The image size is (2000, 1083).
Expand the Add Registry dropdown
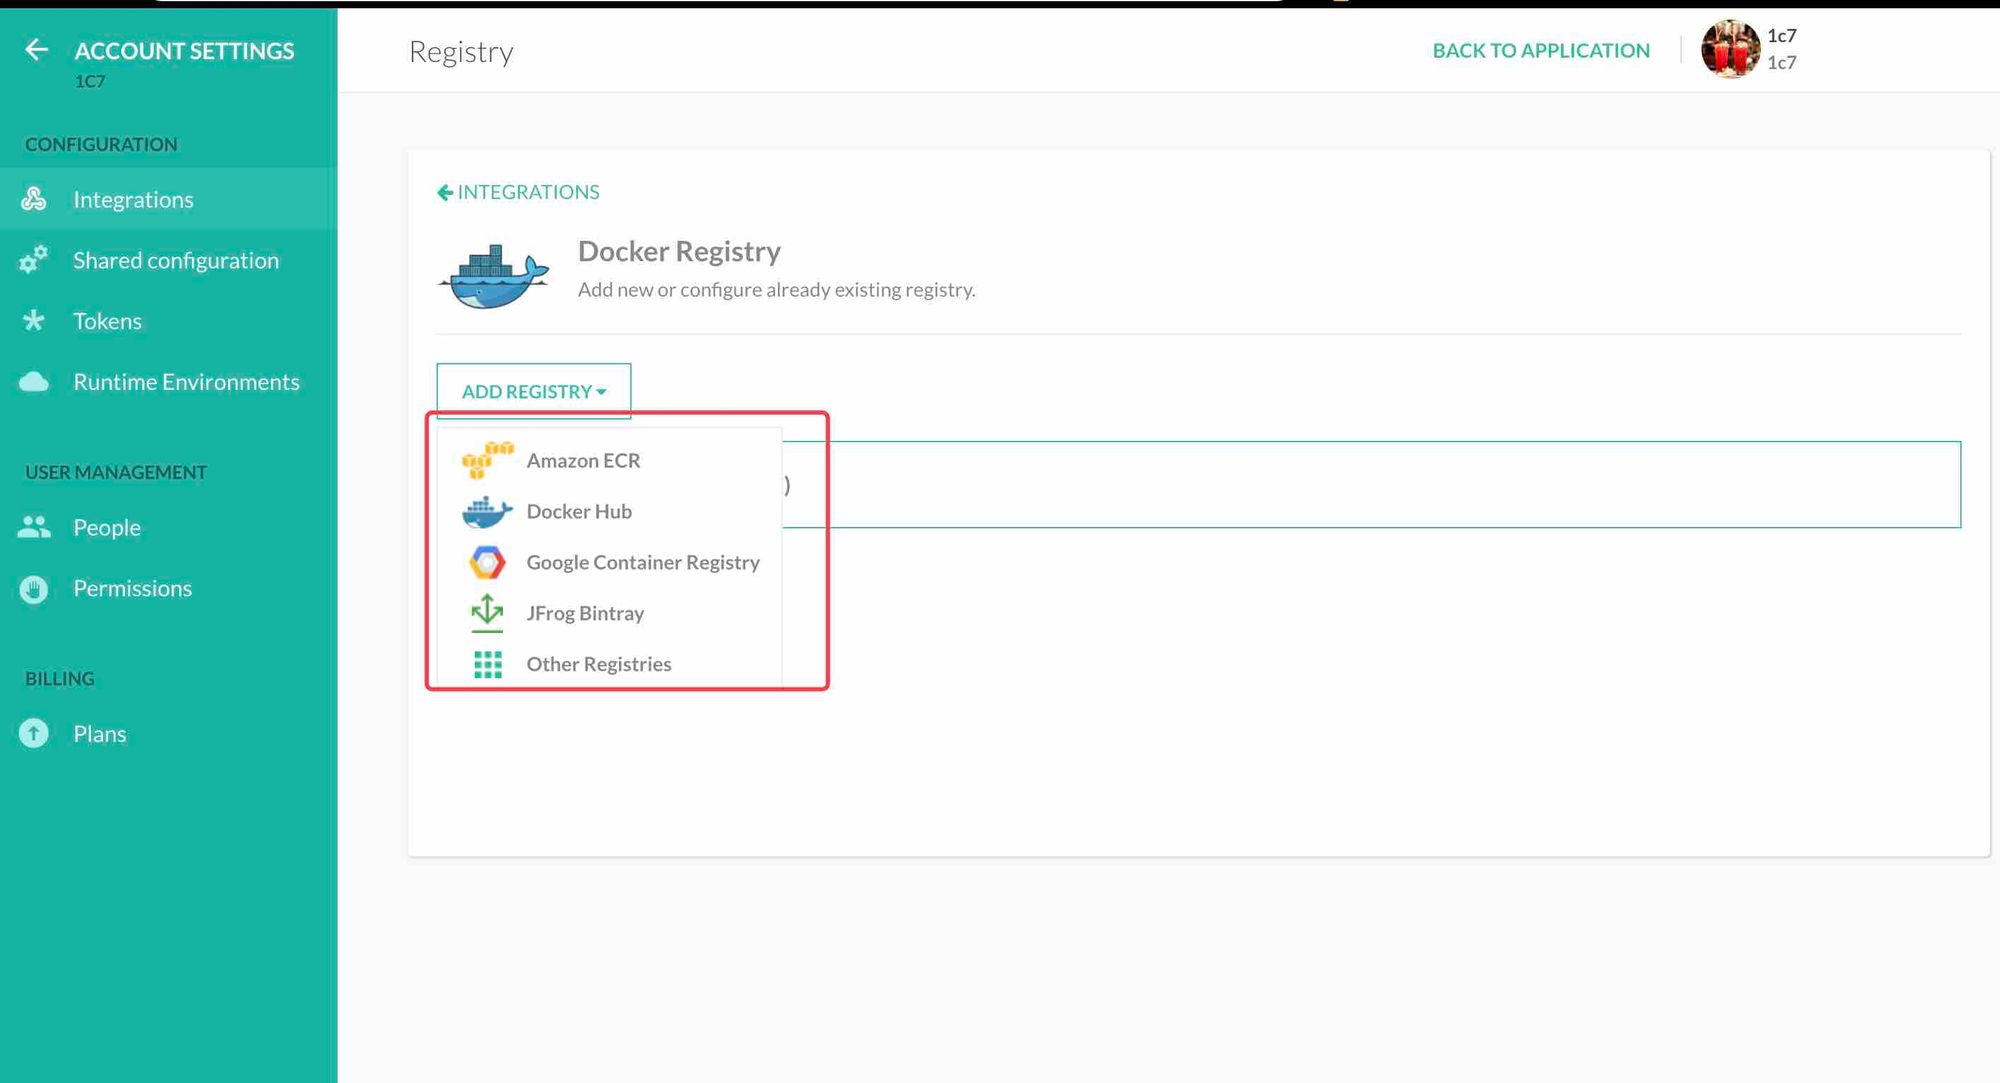[533, 391]
